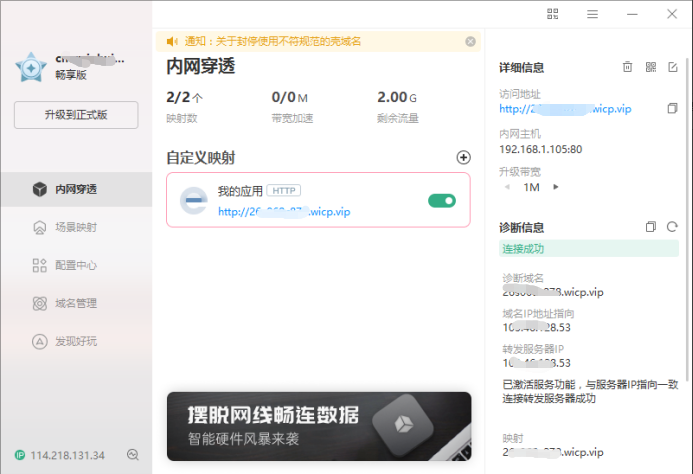Open network diagnostic icon beside IP address
The height and width of the screenshot is (474, 693).
pos(133,455)
